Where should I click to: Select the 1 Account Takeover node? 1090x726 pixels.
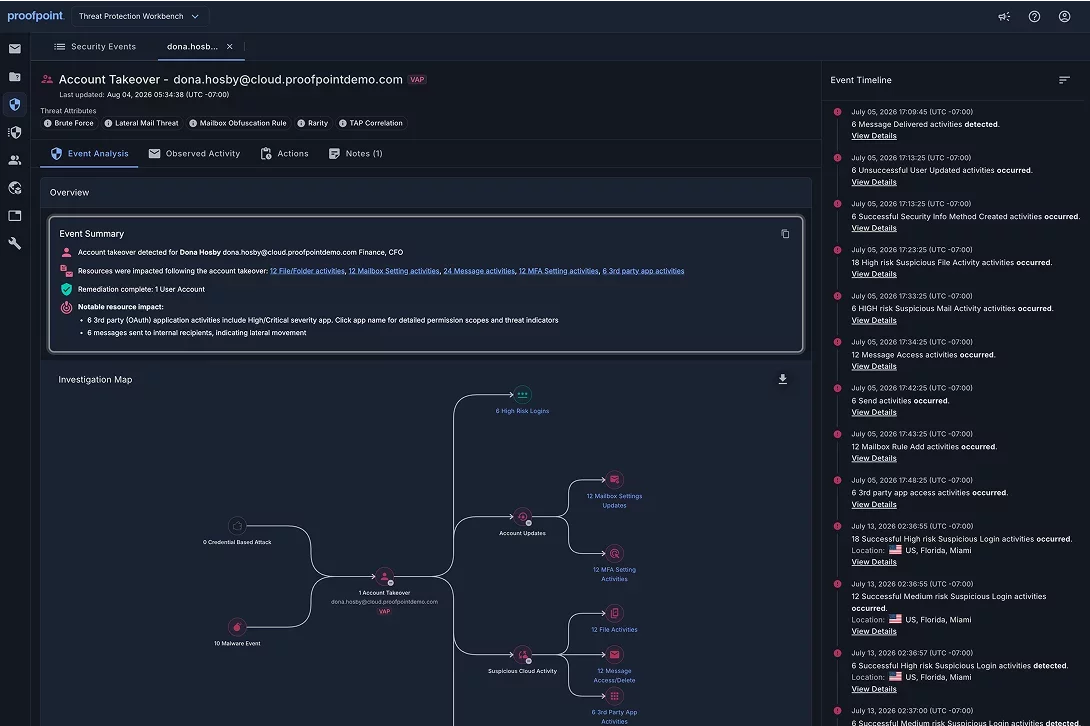point(384,576)
